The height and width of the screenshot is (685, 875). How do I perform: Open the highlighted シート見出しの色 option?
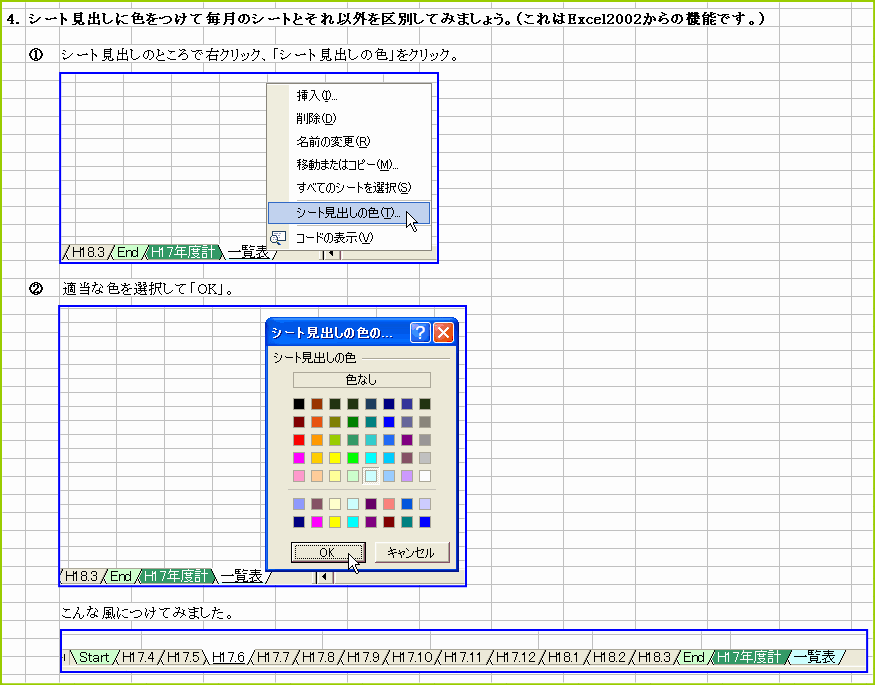point(340,212)
